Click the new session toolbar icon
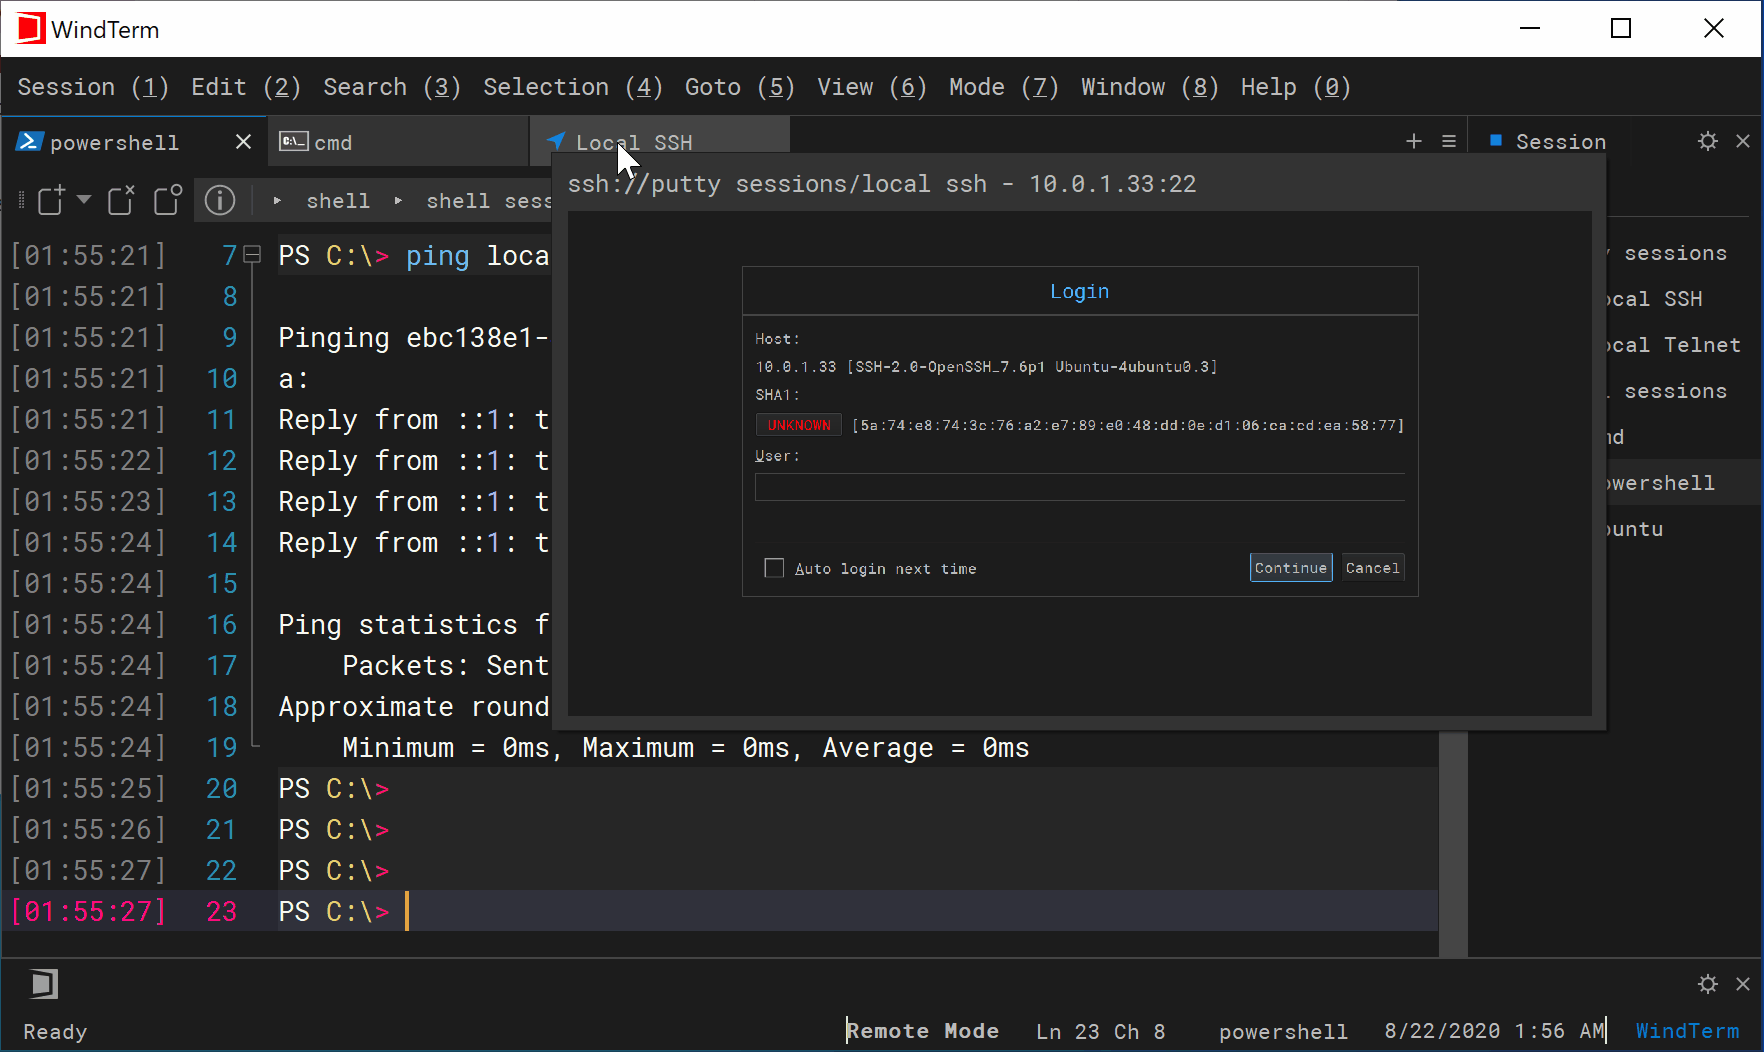 51,200
